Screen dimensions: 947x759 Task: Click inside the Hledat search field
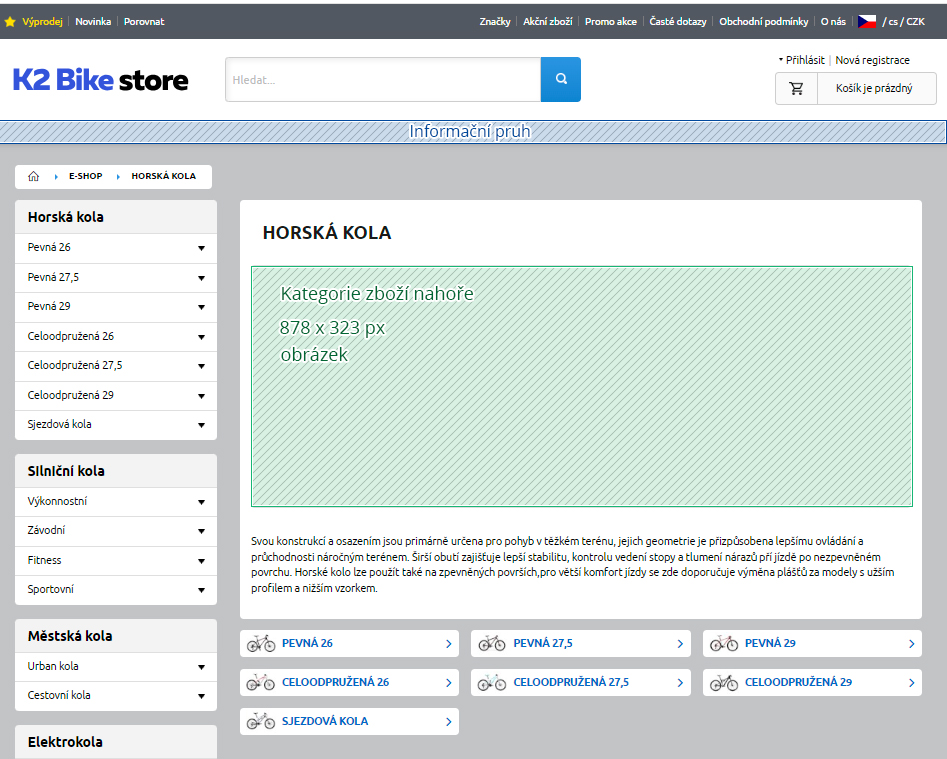tap(380, 79)
